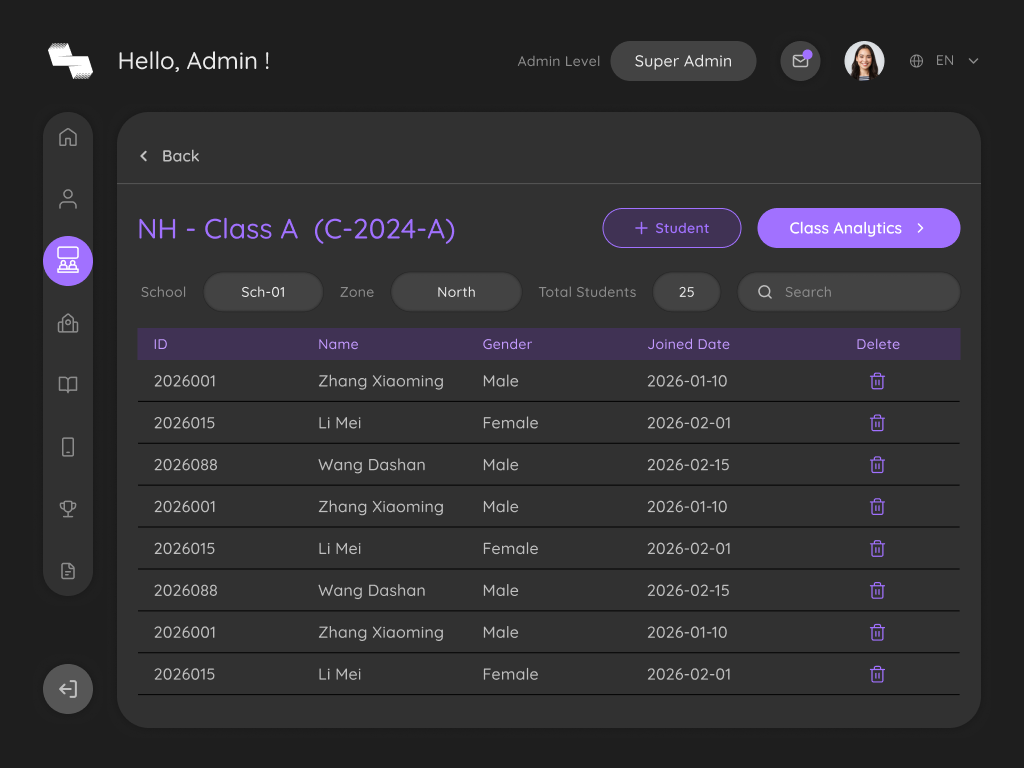Click the Search input field
Viewport: 1024px width, 768px height.
[x=848, y=292]
